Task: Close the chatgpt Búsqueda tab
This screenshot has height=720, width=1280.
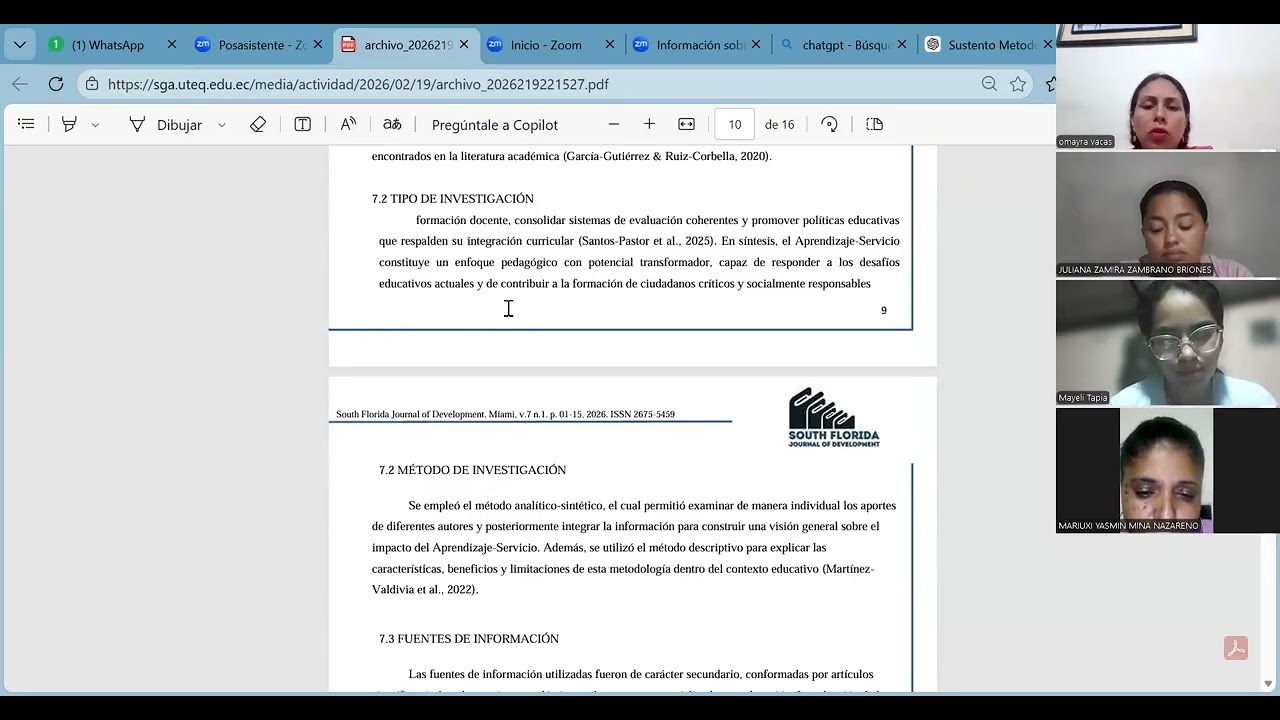Action: coord(902,45)
